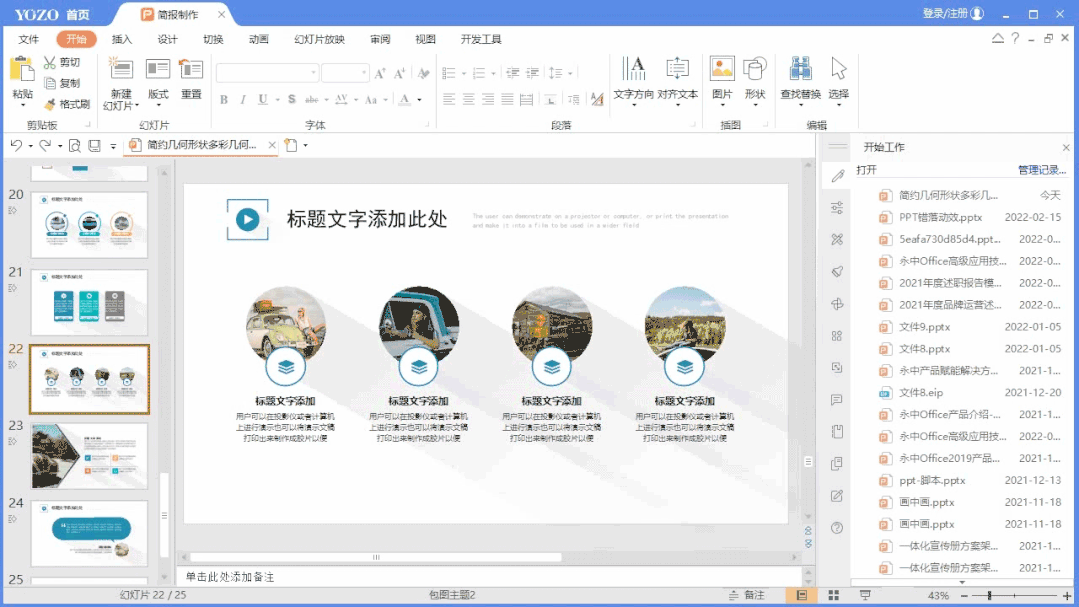Image resolution: width=1079 pixels, height=607 pixels.
Task: Switch to slide sorter grid view
Action: [833, 595]
